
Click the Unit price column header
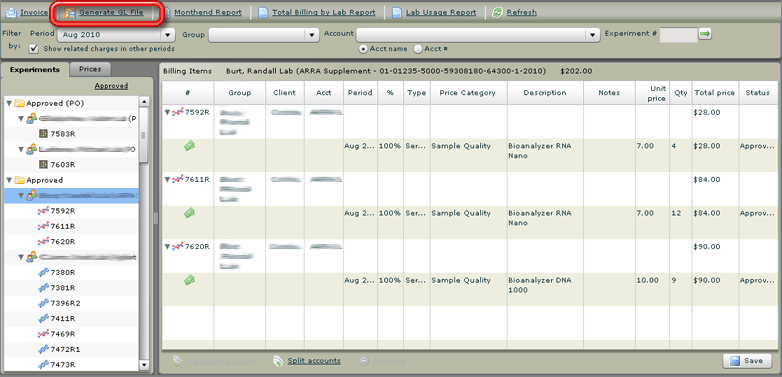[652, 93]
